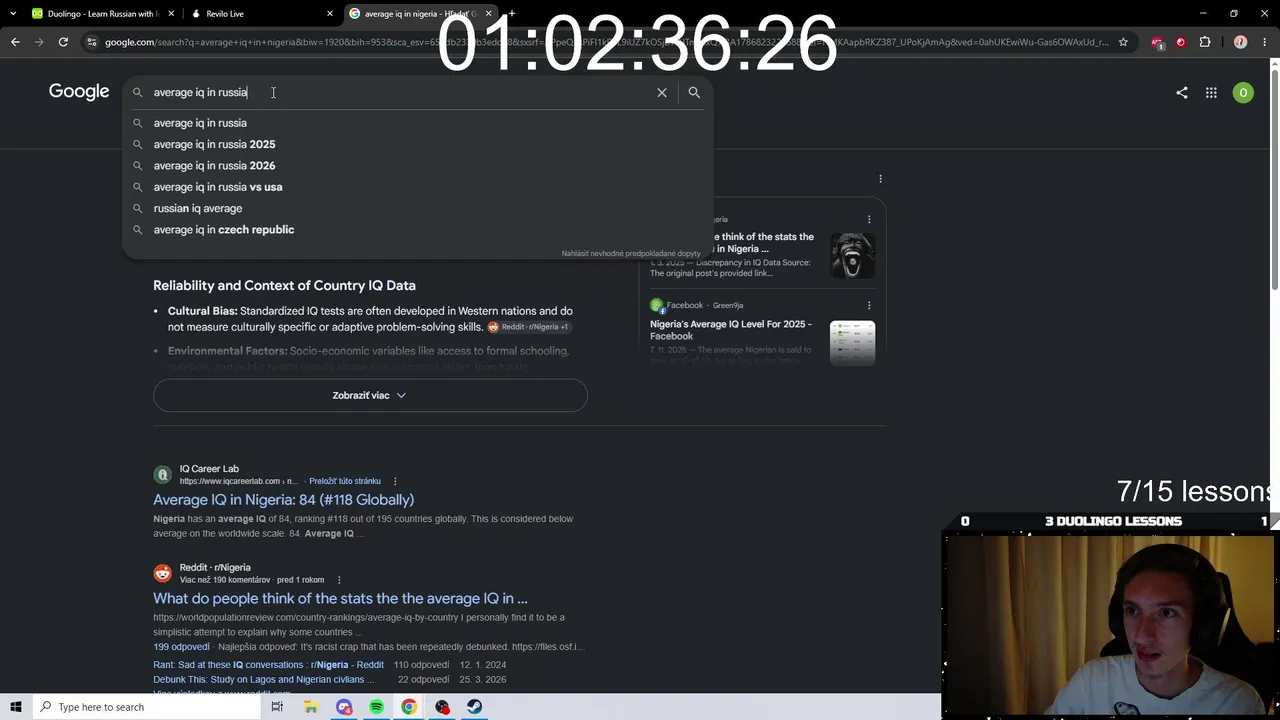Choose suggestion 'average iq in russia 2025'
The width and height of the screenshot is (1280, 720).
[x=418, y=144]
